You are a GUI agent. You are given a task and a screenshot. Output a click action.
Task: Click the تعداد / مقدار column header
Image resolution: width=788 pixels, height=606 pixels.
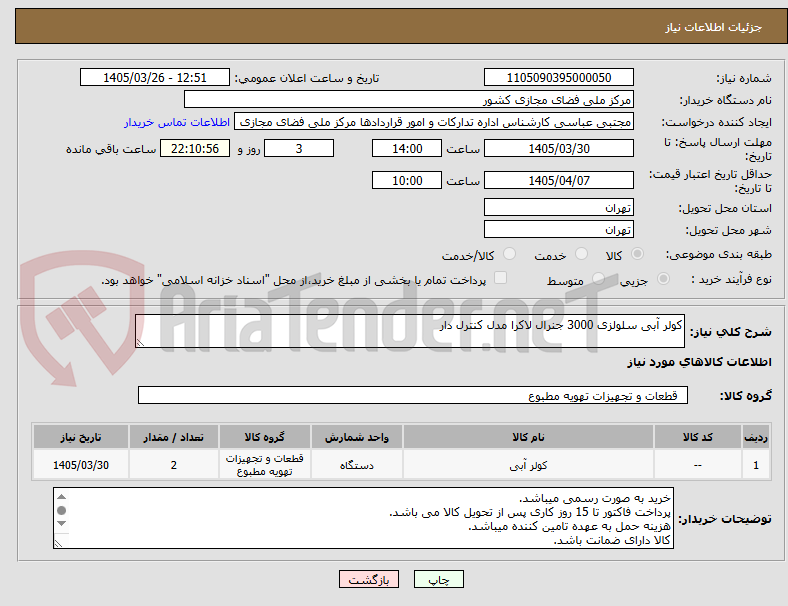(173, 437)
